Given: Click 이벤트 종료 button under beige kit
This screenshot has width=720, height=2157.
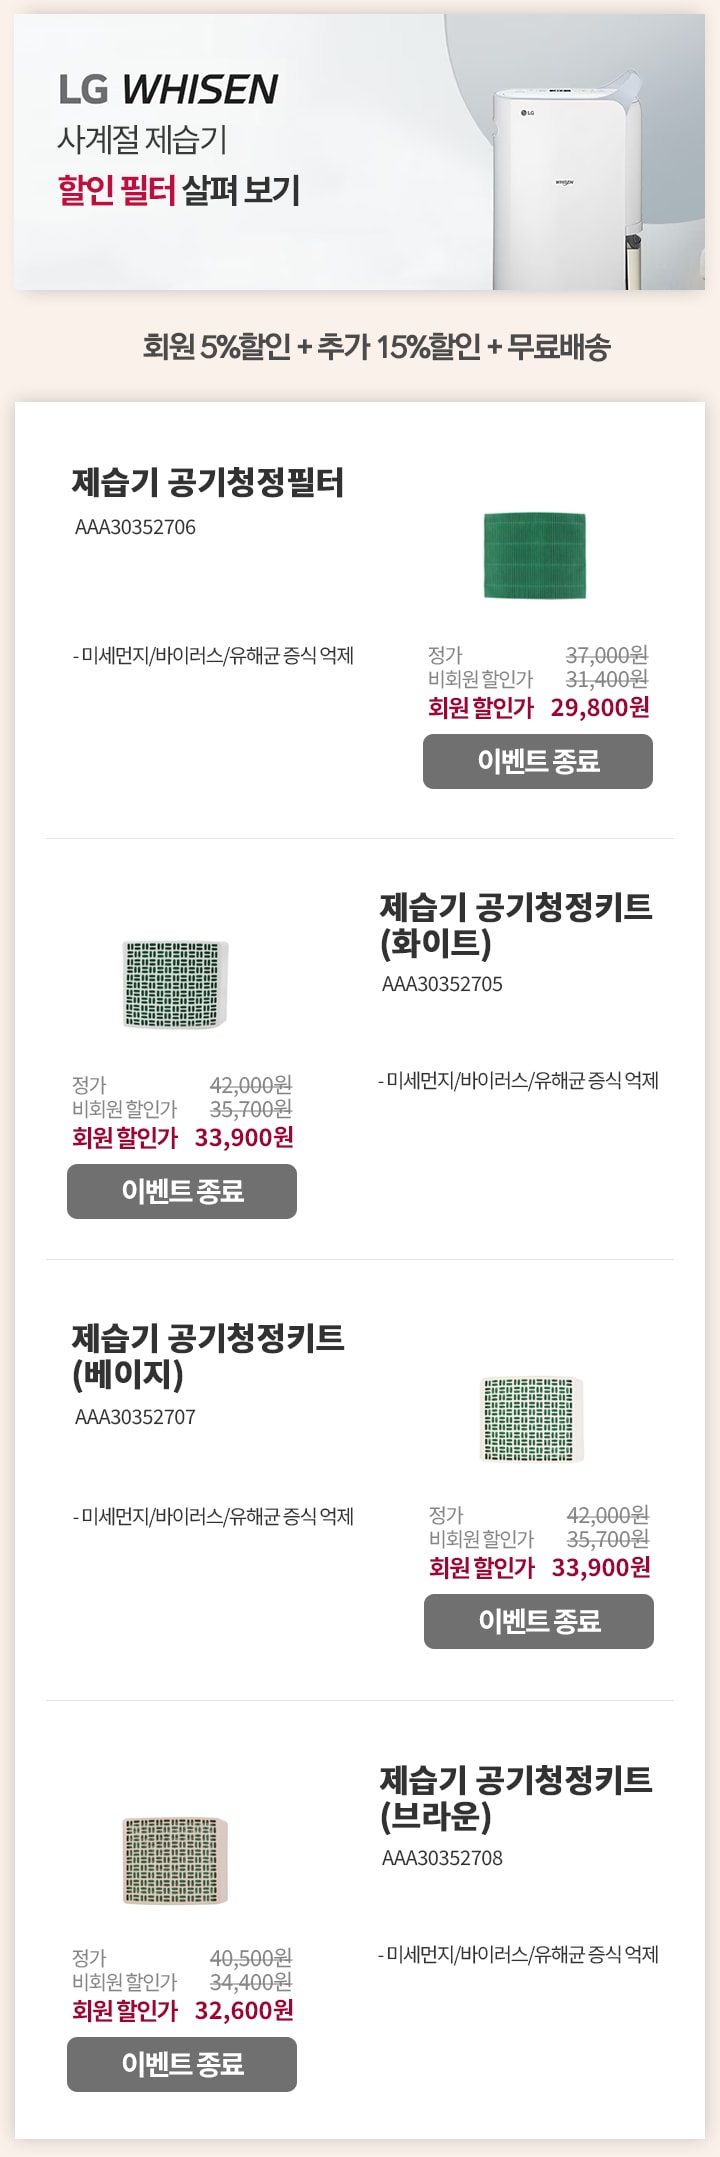Looking at the screenshot, I should (x=539, y=1621).
